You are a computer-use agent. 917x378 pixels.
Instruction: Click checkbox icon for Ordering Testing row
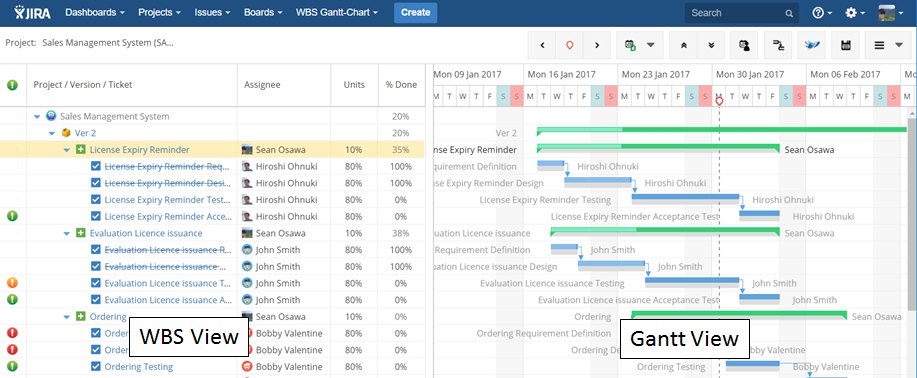point(96,367)
